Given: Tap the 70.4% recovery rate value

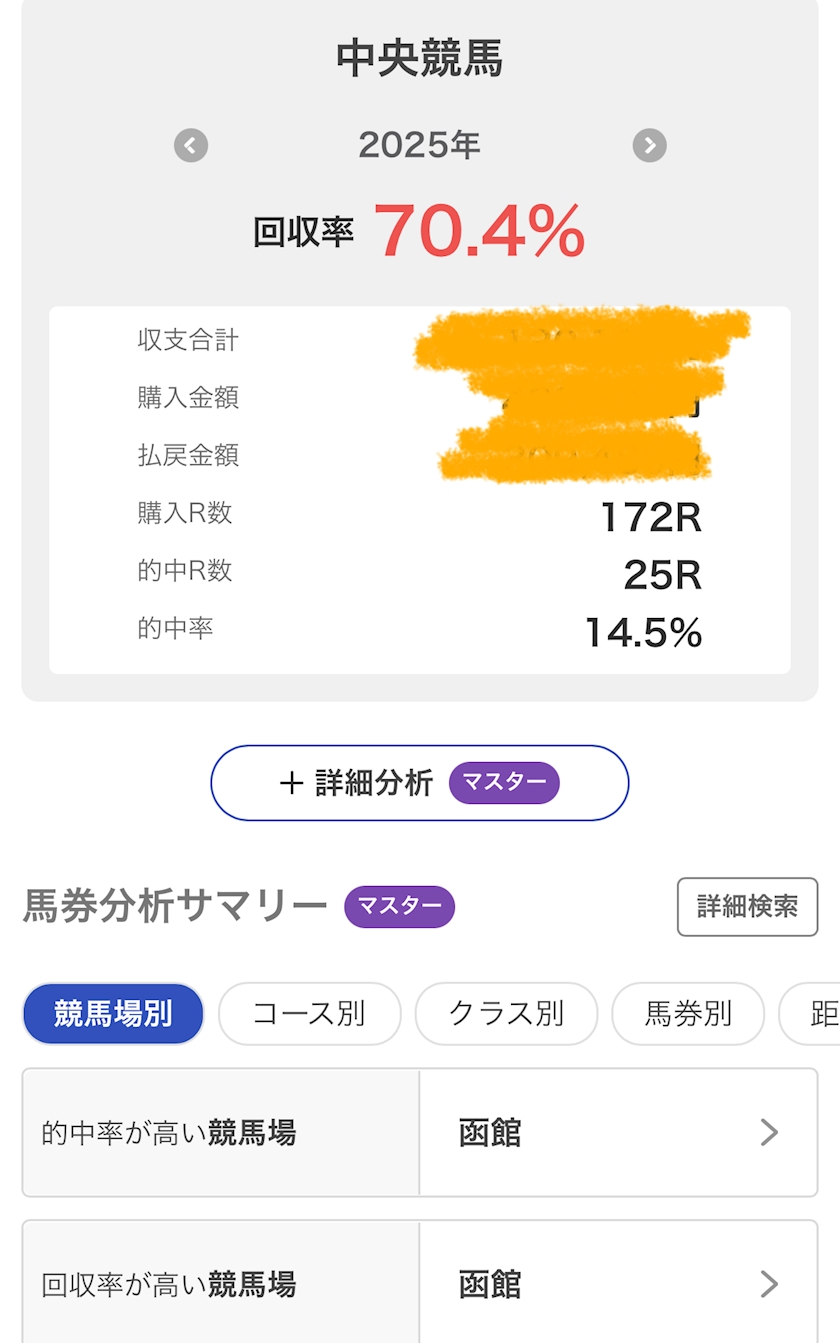Looking at the screenshot, I should pos(479,231).
